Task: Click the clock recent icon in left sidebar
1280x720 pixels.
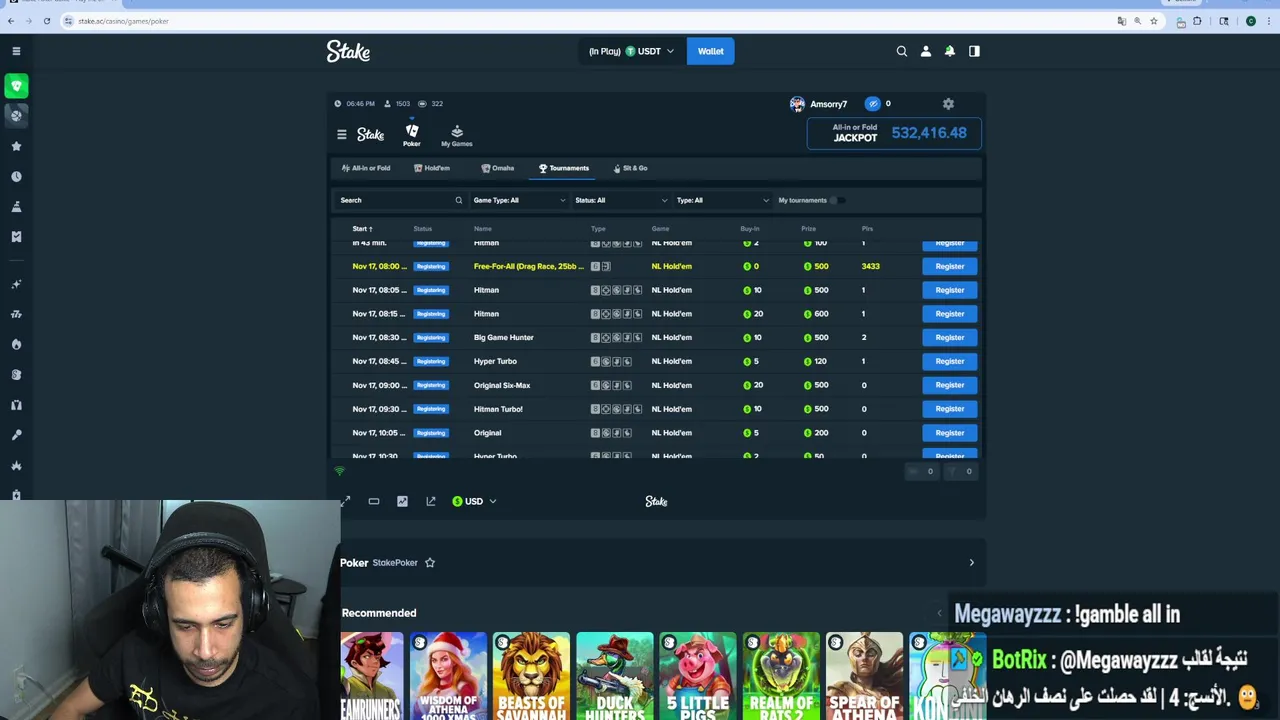Action: (x=16, y=176)
